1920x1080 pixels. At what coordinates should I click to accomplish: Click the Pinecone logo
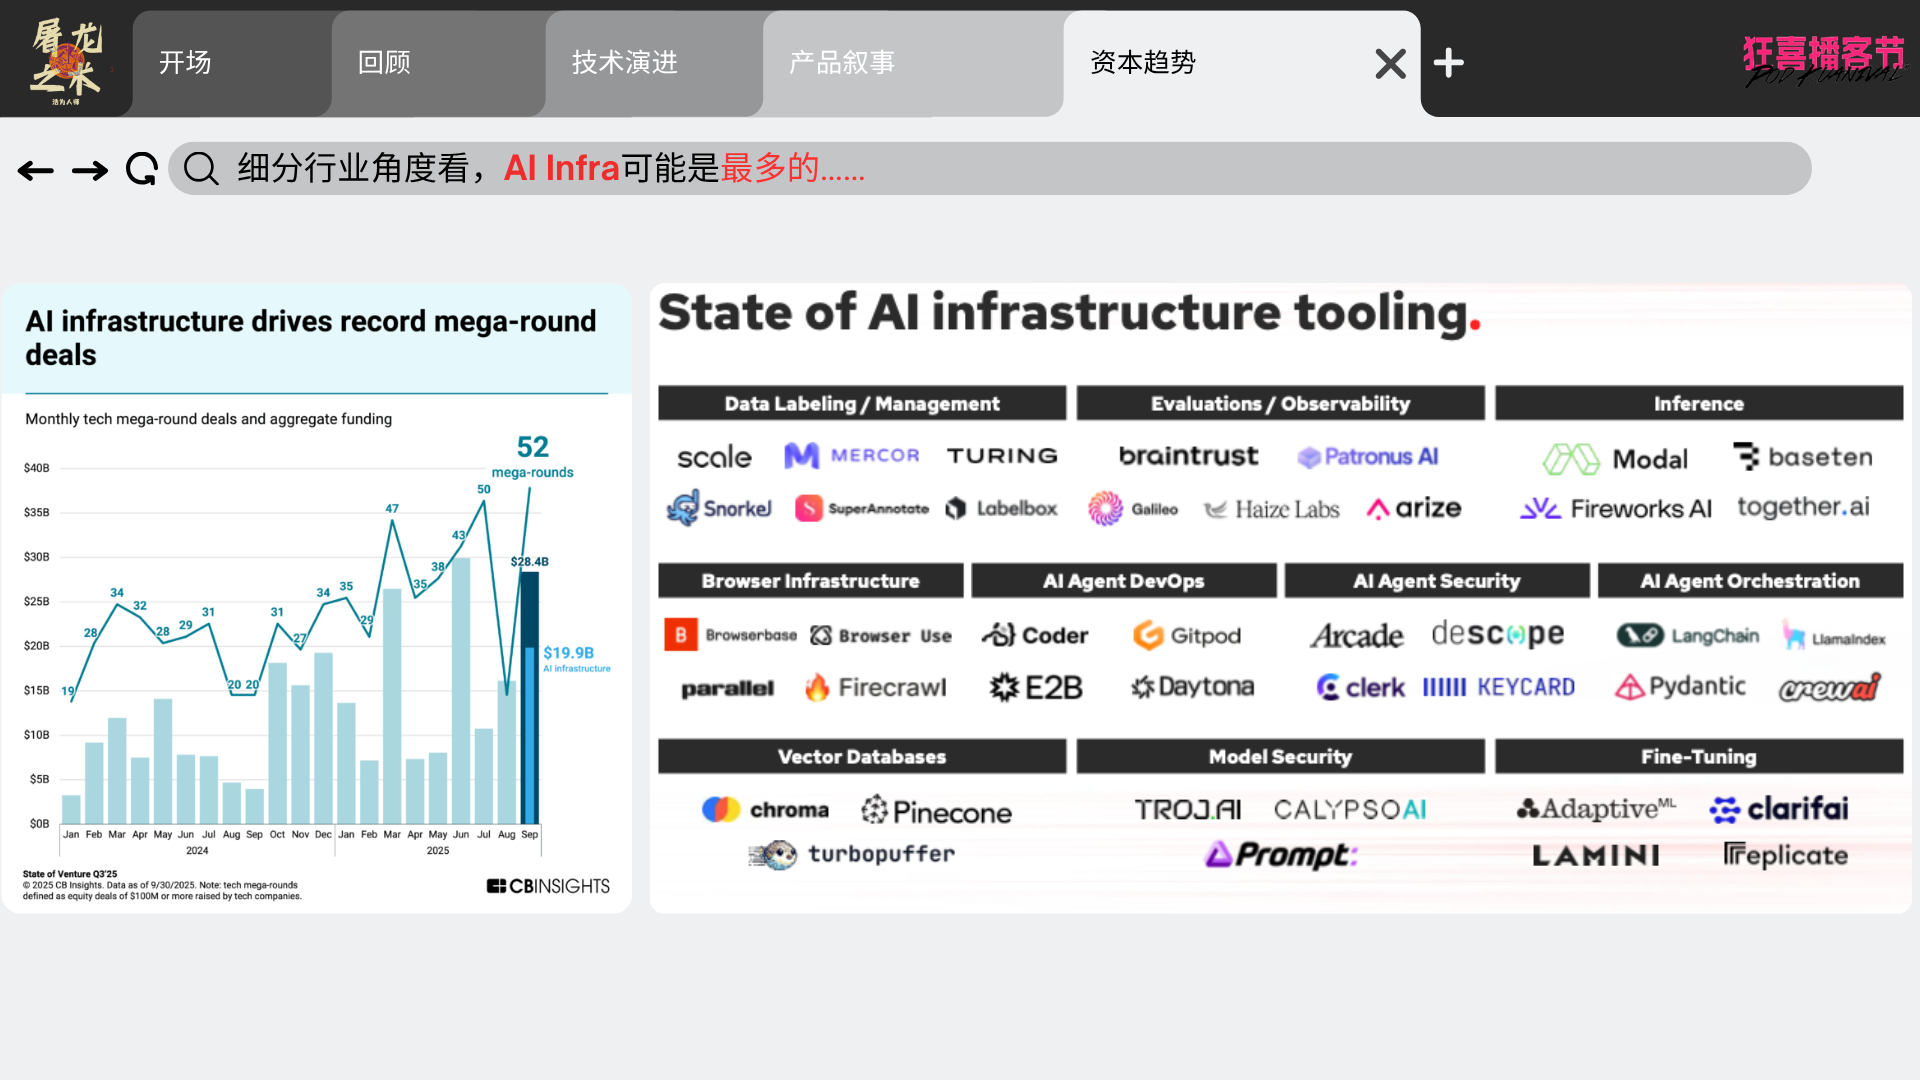point(937,811)
